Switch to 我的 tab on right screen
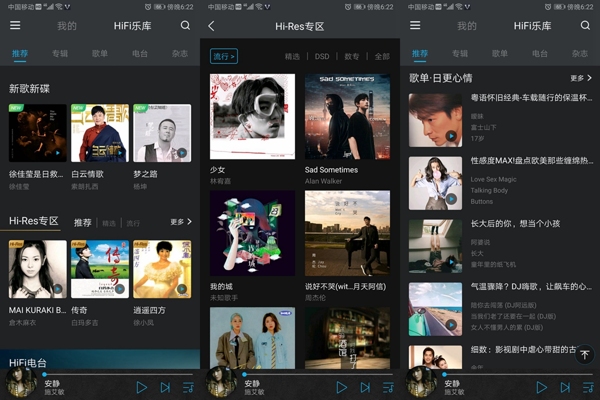Screen dimensions: 600x400 pos(467,26)
